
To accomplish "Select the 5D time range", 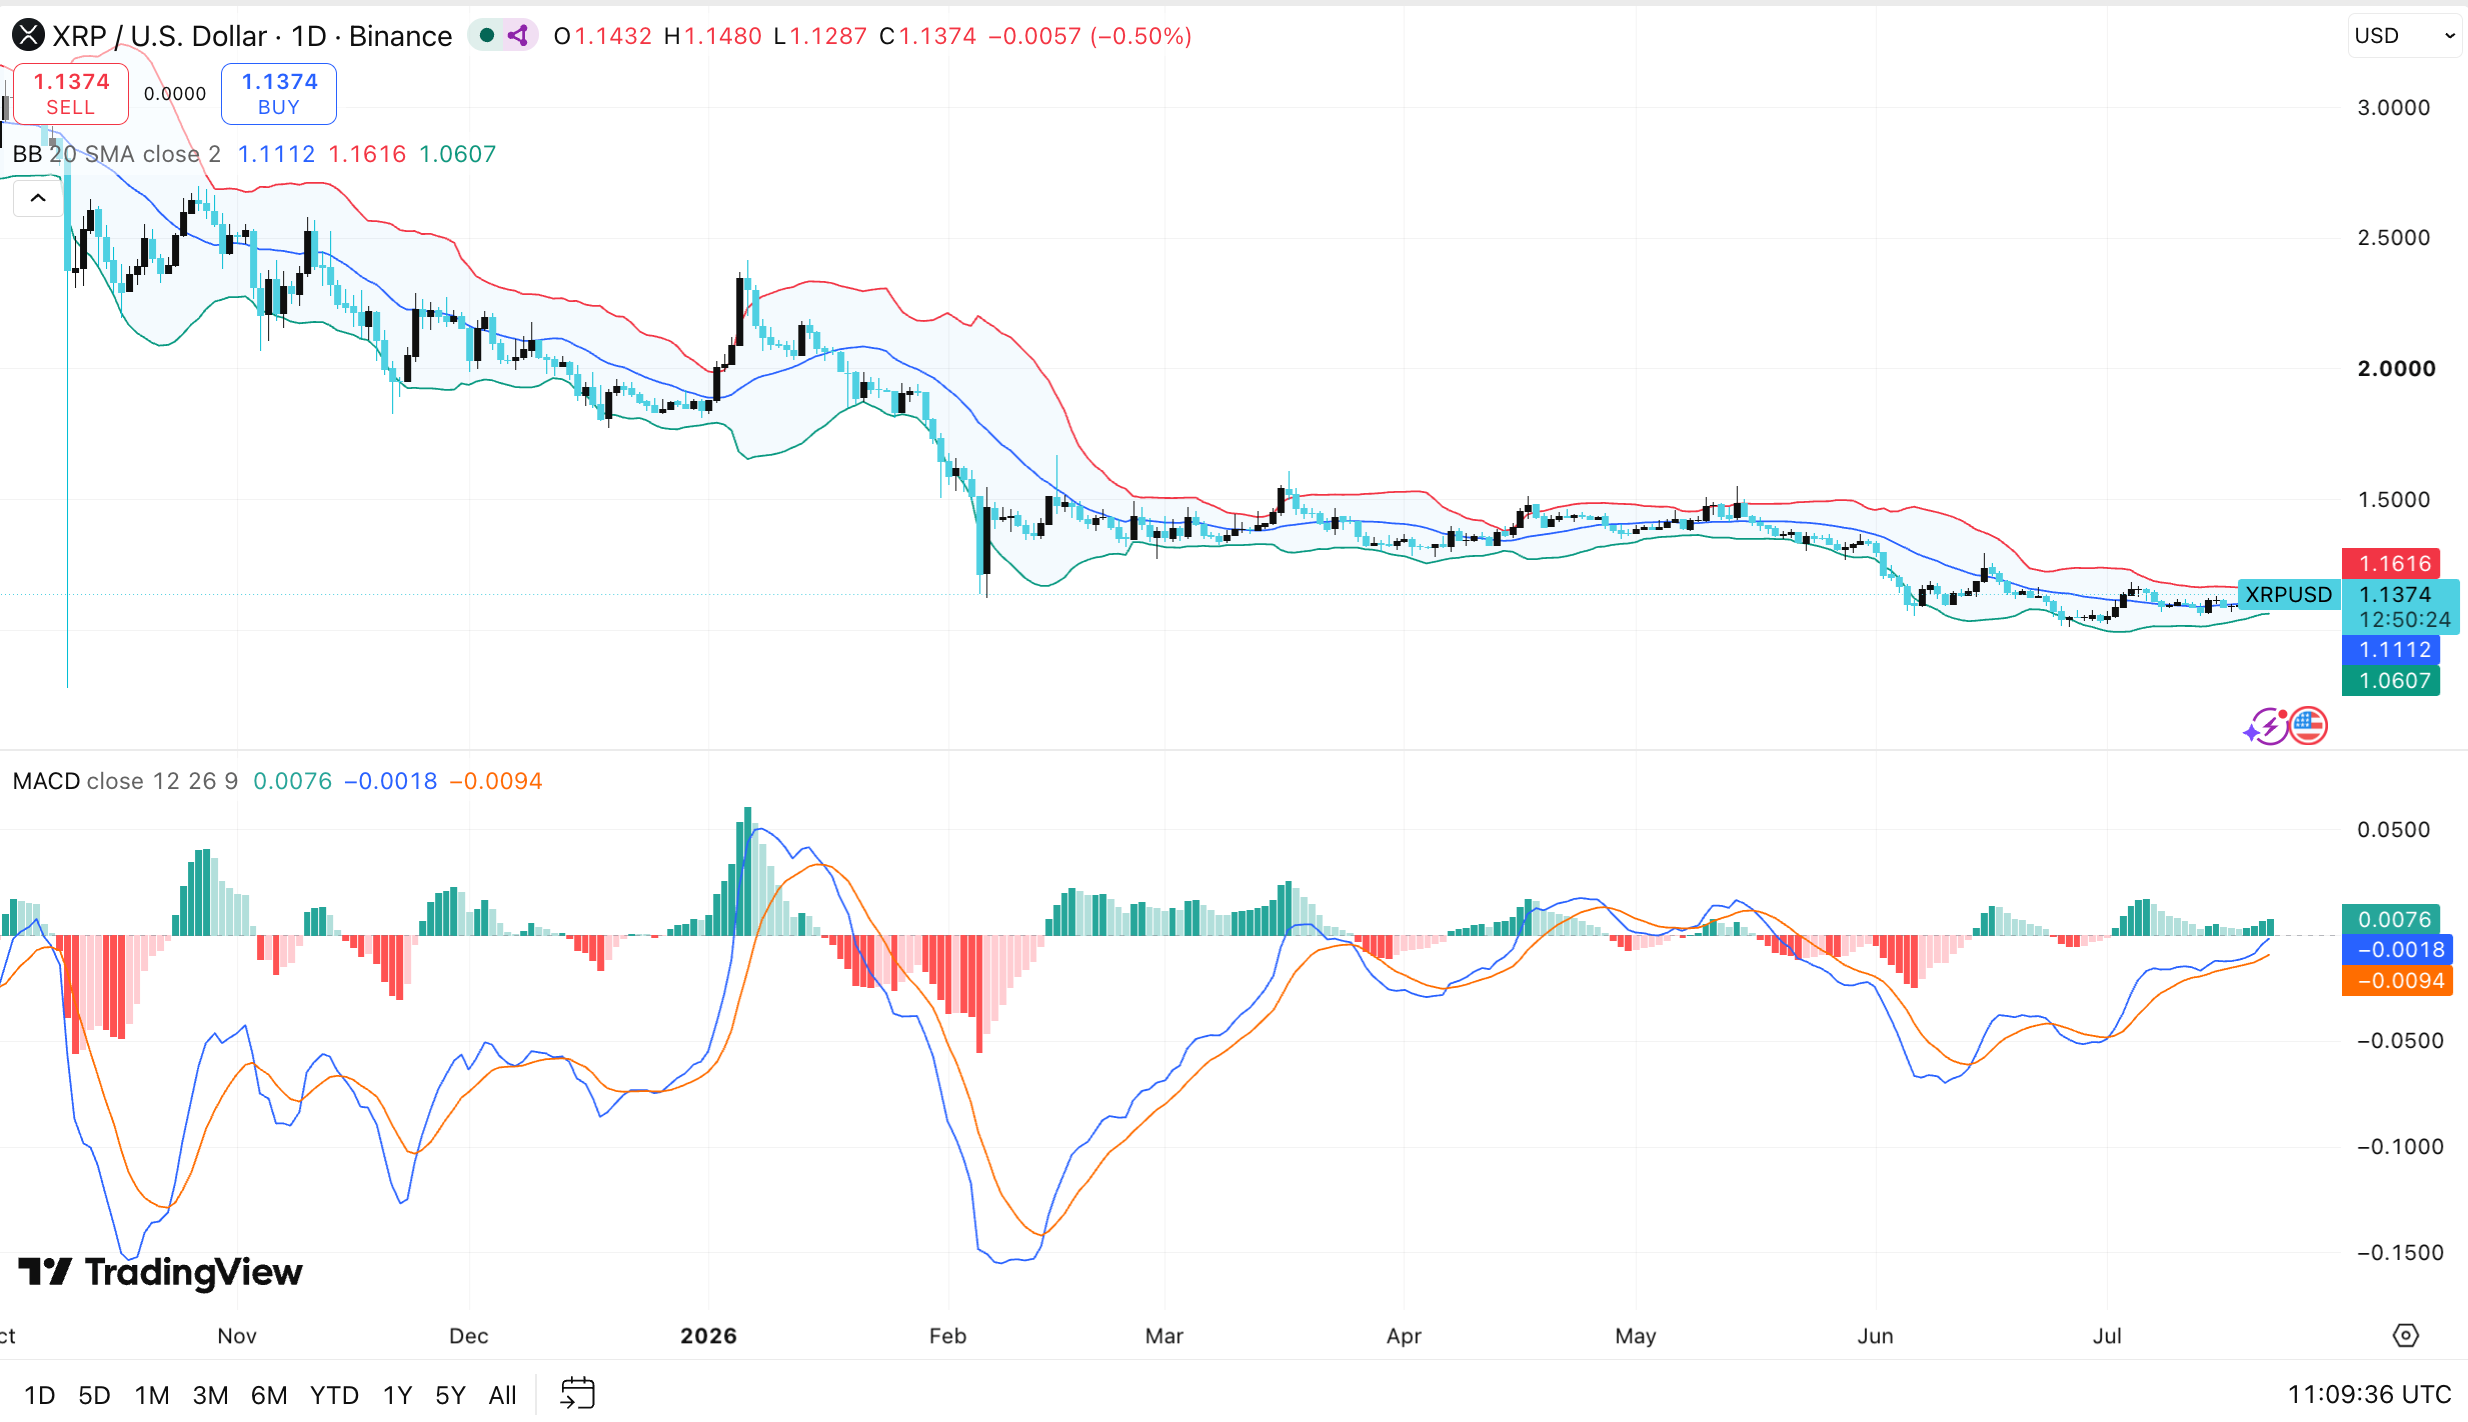I will click(x=94, y=1395).
